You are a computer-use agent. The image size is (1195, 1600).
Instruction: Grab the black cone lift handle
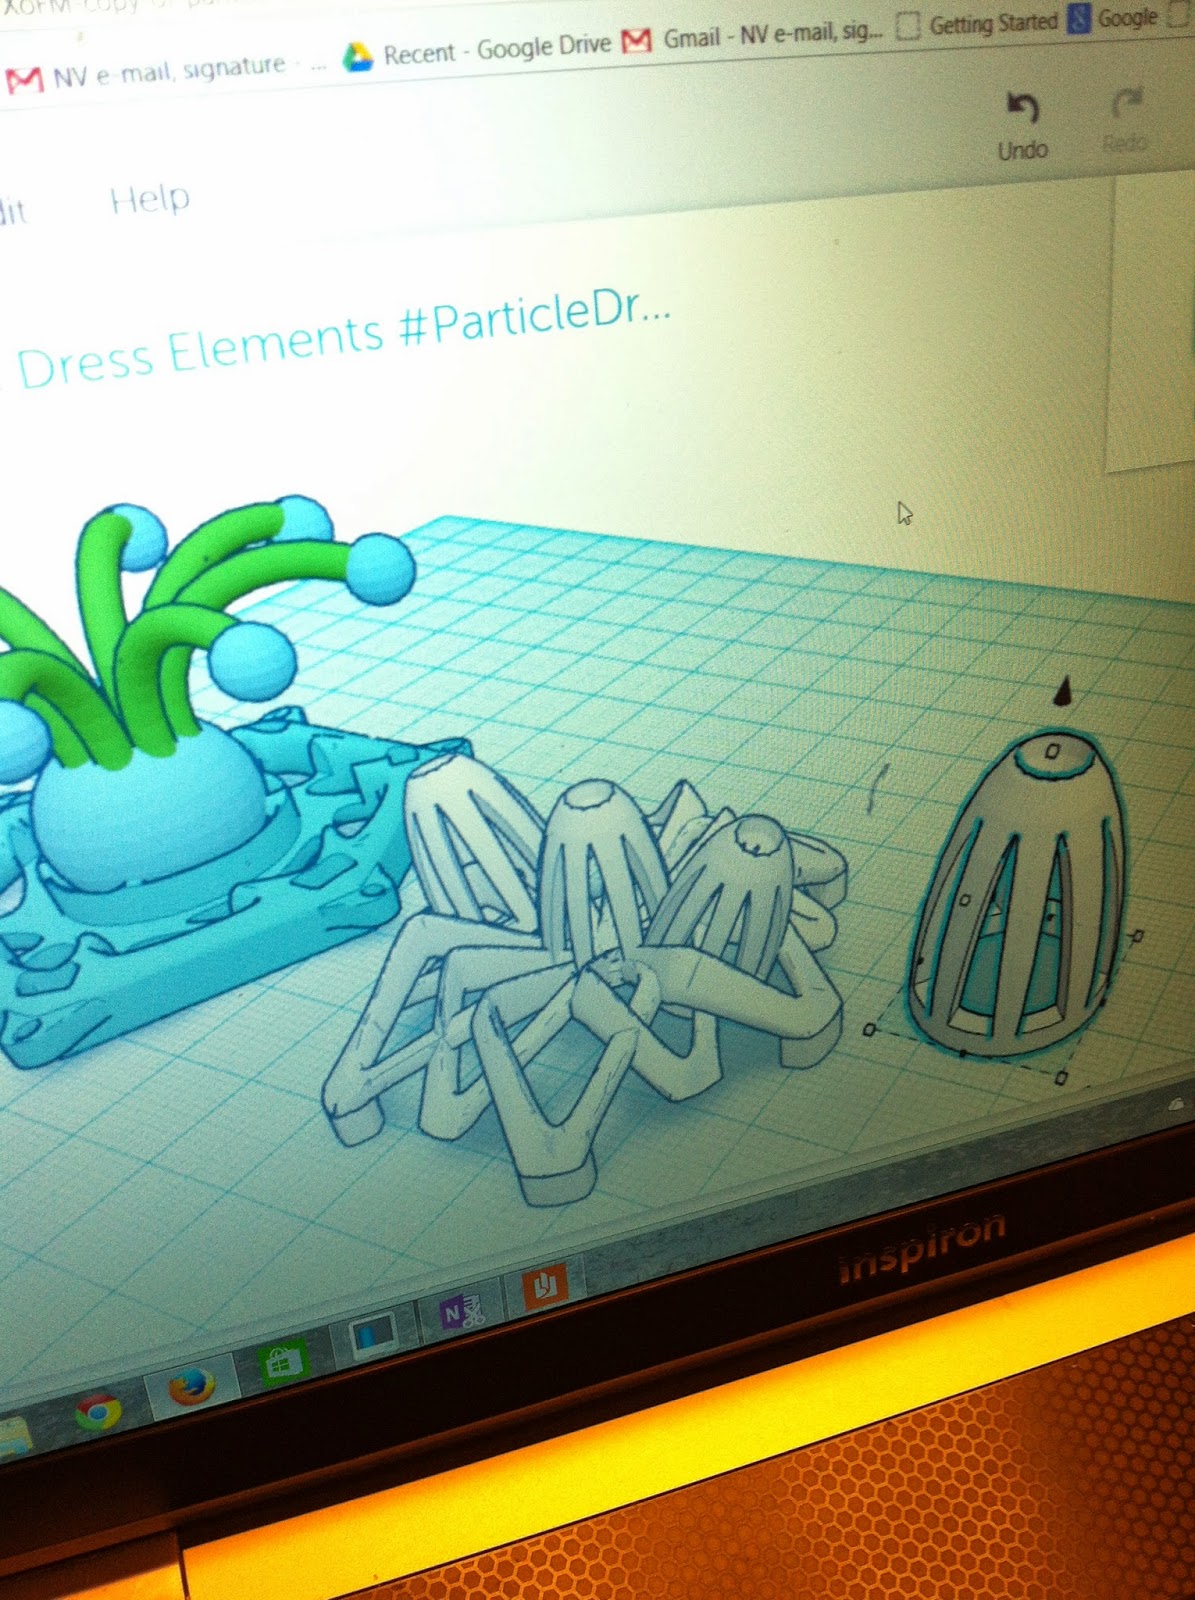tap(1063, 691)
